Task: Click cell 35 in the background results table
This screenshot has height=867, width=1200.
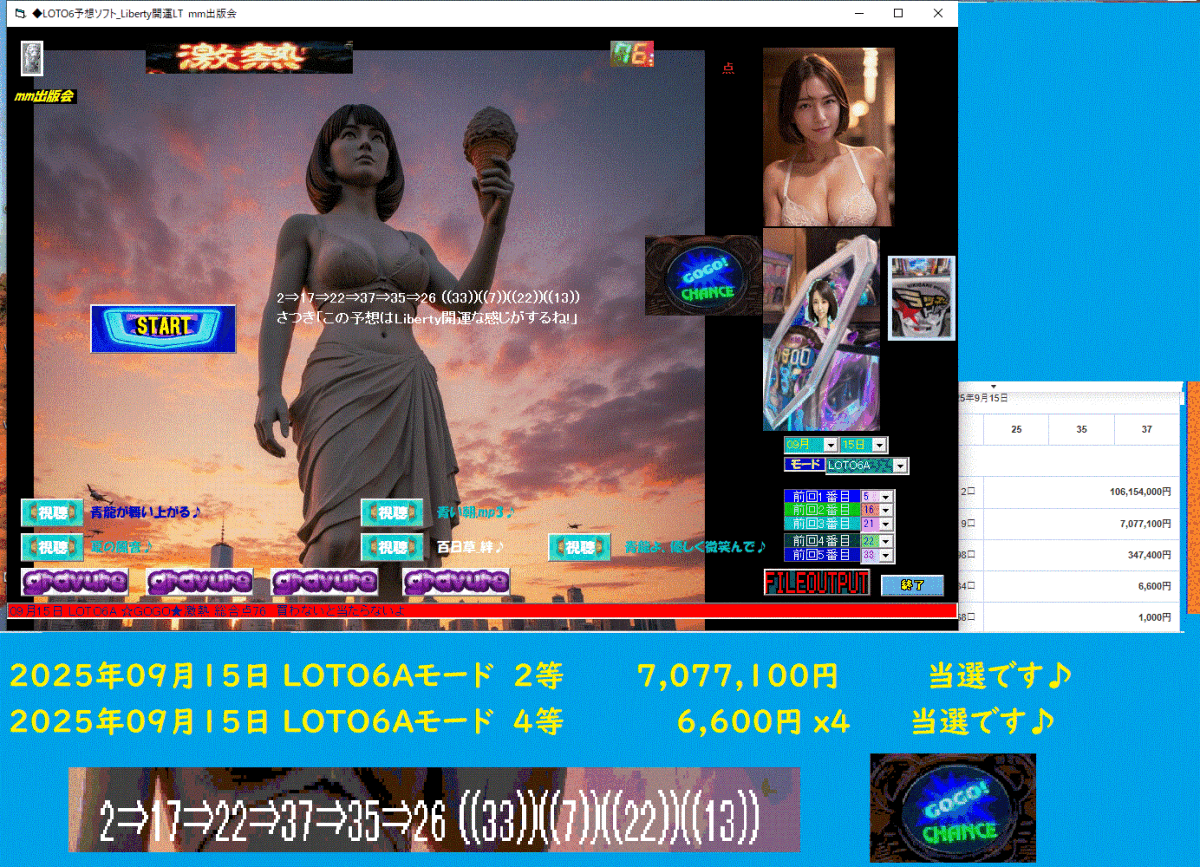Action: 1081,429
